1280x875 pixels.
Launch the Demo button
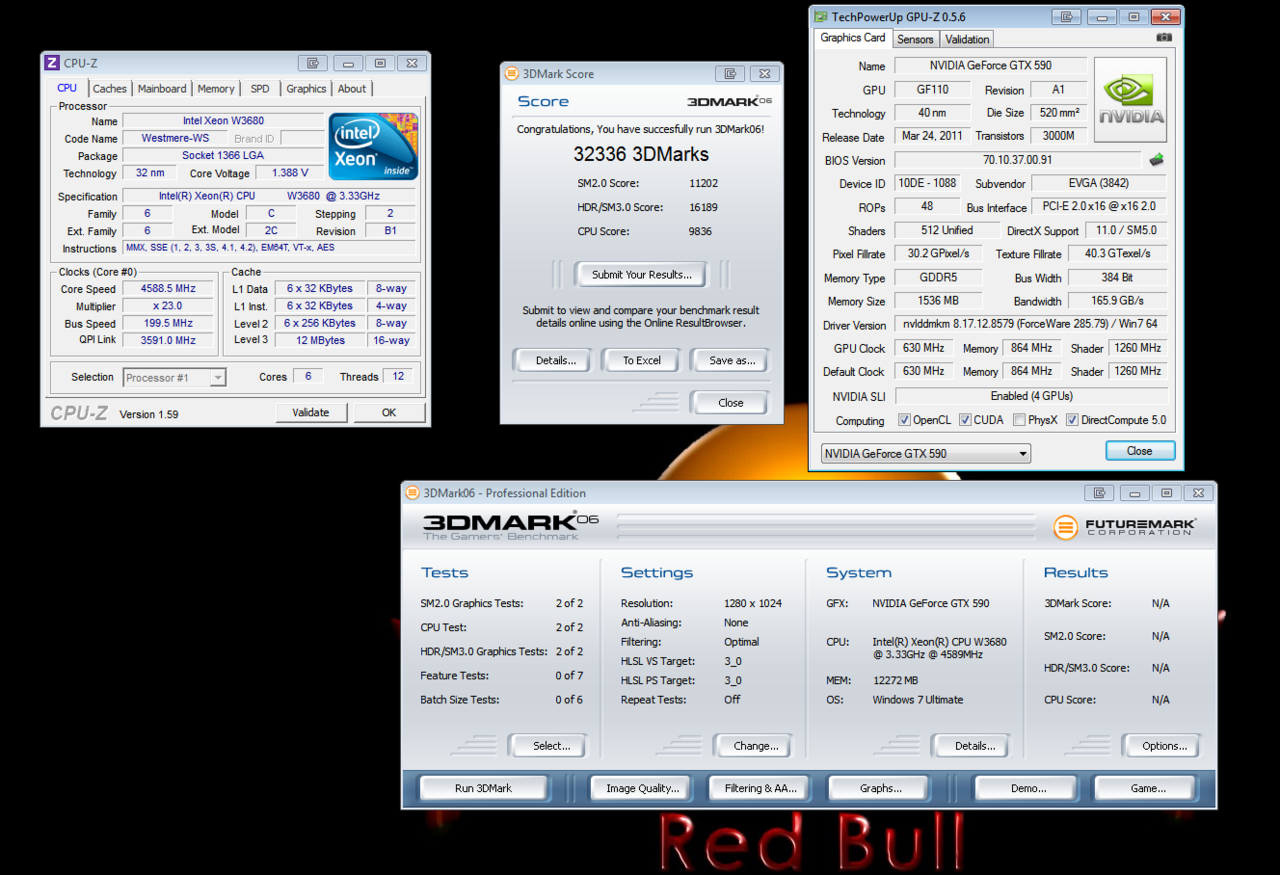pyautogui.click(x=1028, y=788)
